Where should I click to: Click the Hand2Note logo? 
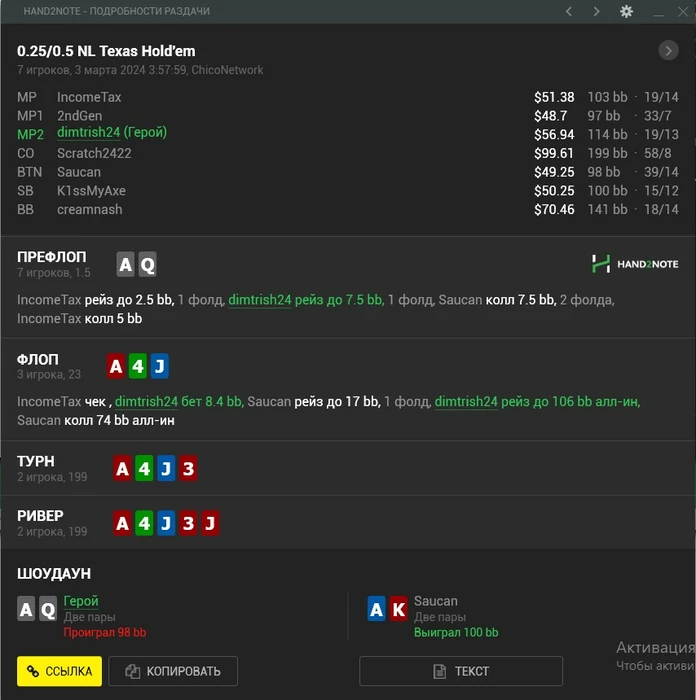[x=635, y=264]
